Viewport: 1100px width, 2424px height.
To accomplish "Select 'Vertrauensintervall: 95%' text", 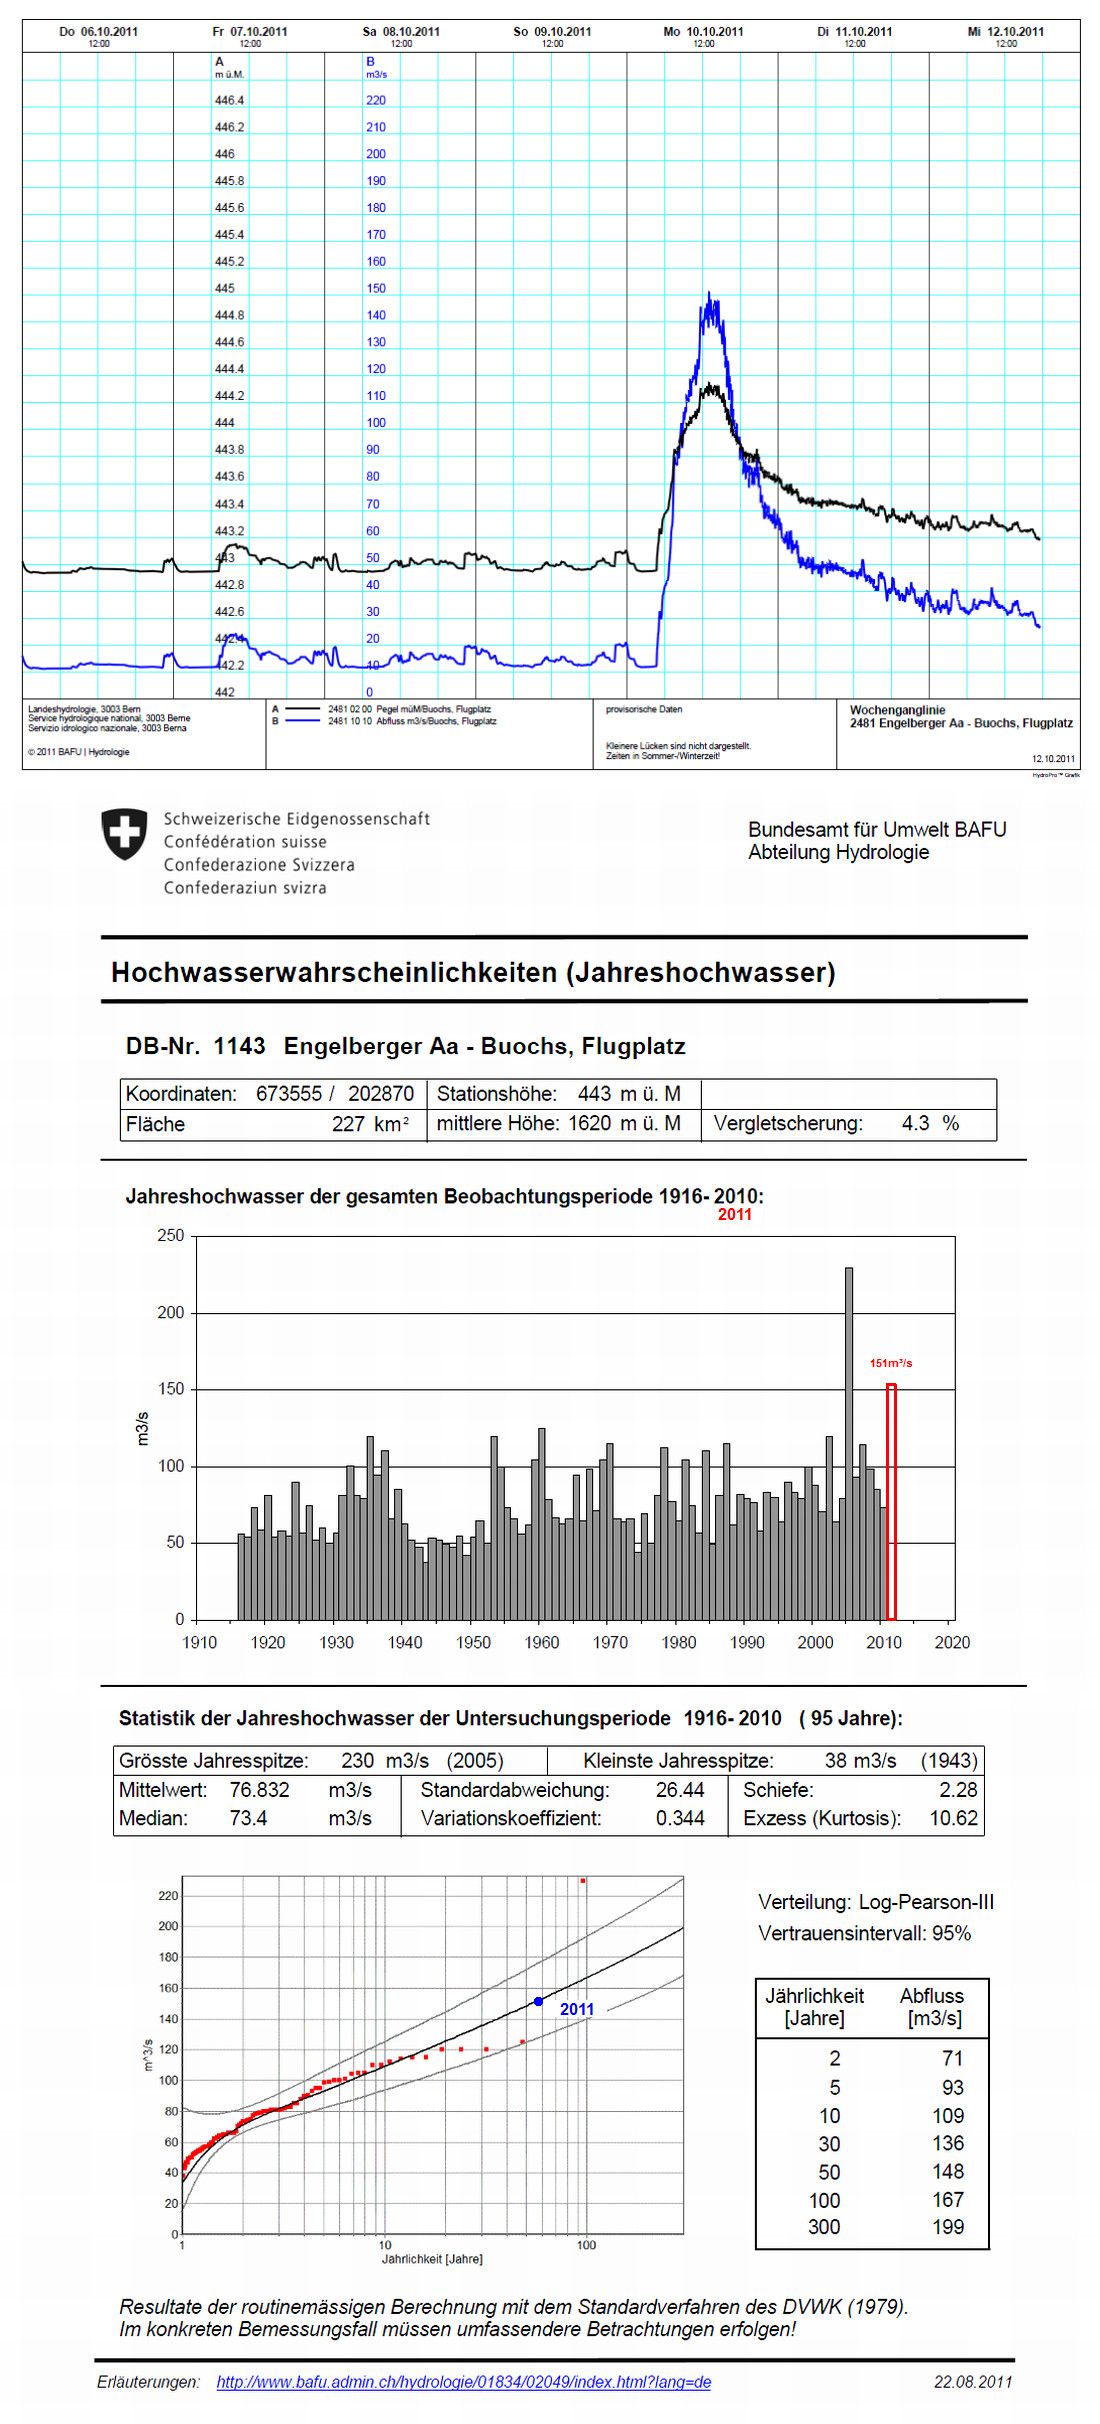I will [864, 1933].
